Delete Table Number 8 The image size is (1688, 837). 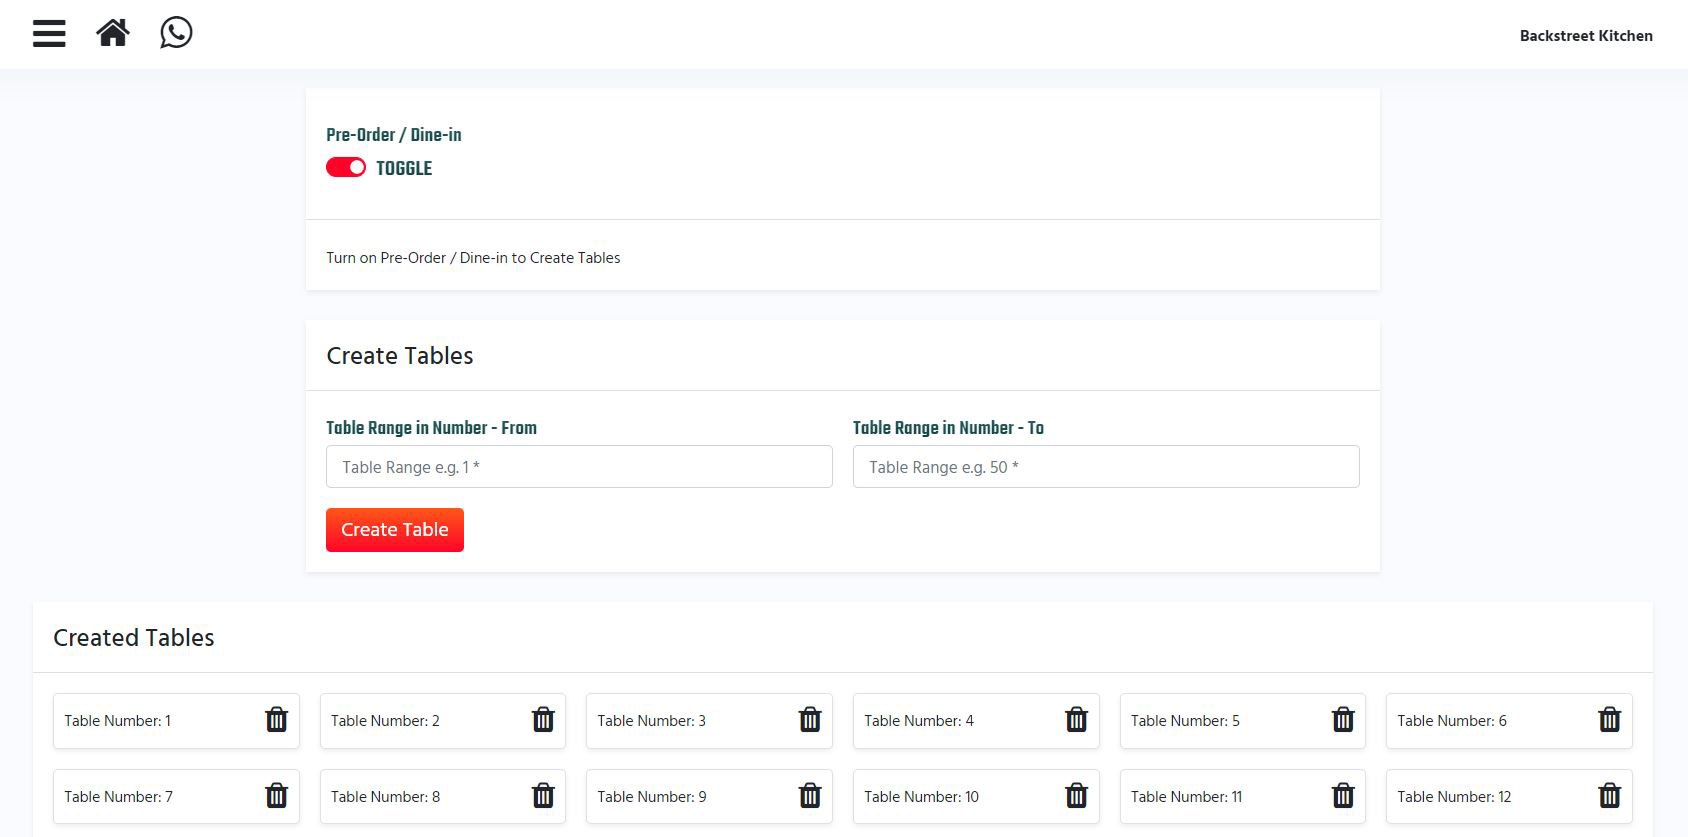543,796
